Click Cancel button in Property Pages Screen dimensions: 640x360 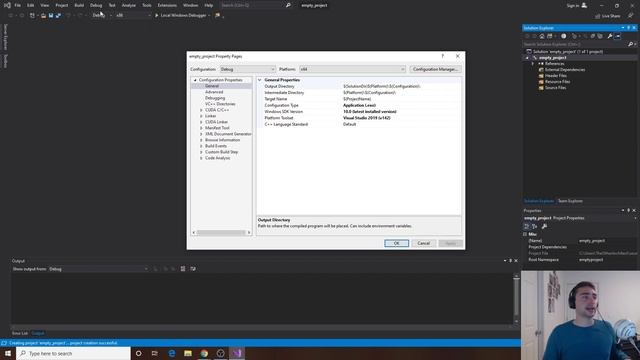(423, 243)
